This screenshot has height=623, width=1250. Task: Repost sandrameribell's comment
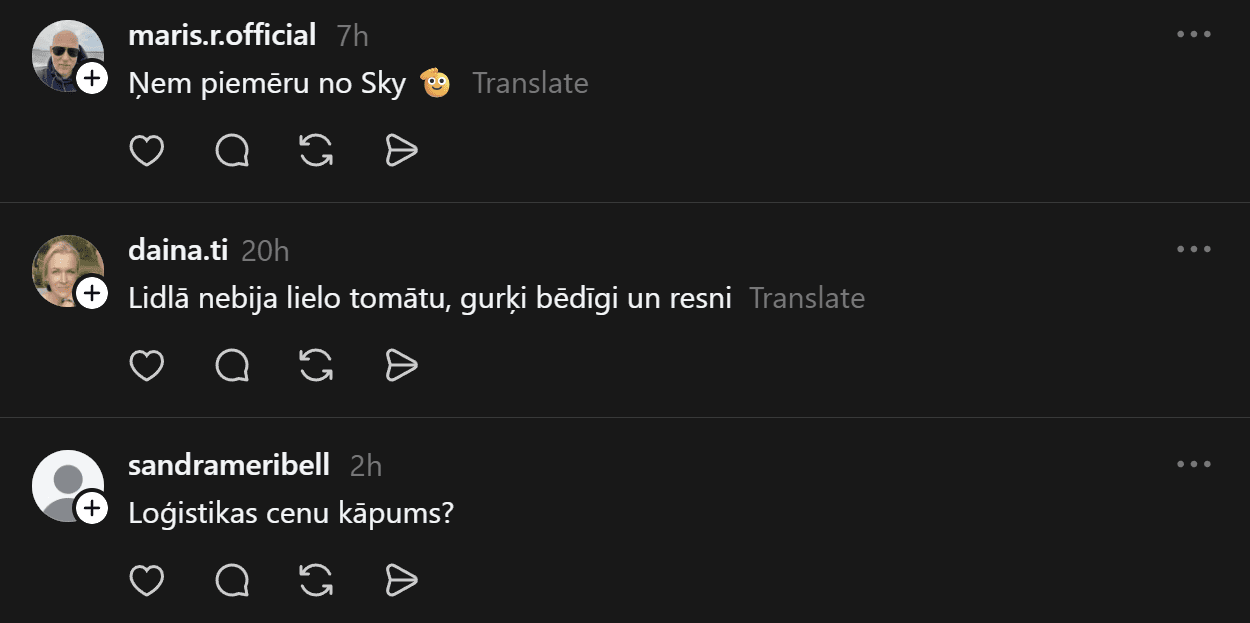pyautogui.click(x=316, y=580)
